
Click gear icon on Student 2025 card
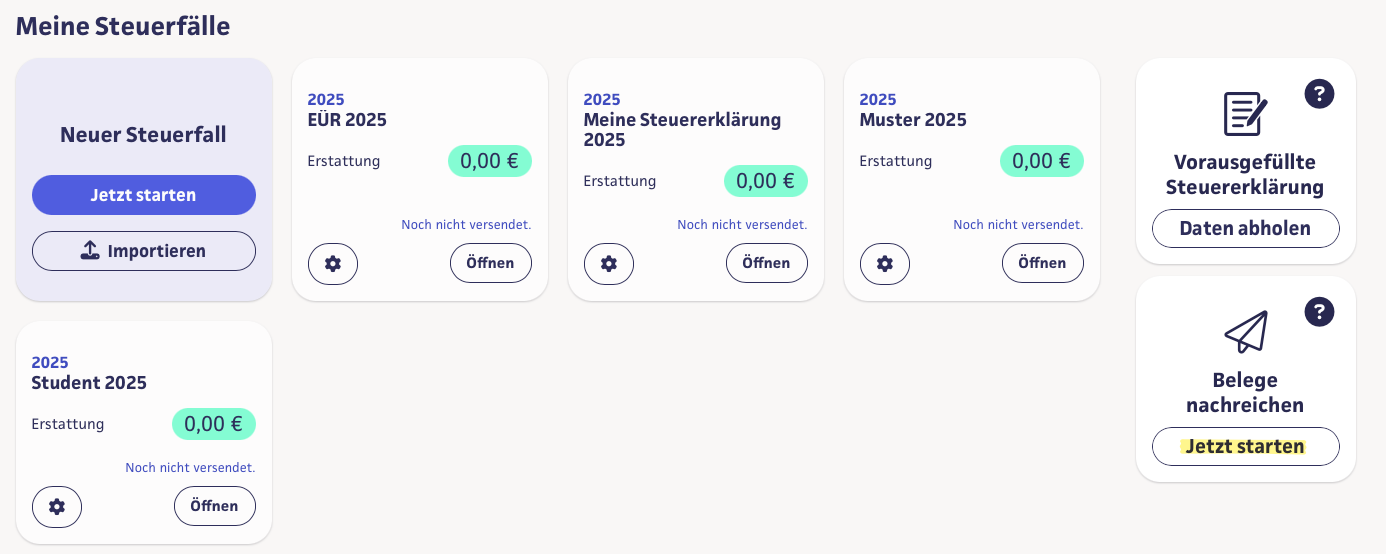coord(57,507)
